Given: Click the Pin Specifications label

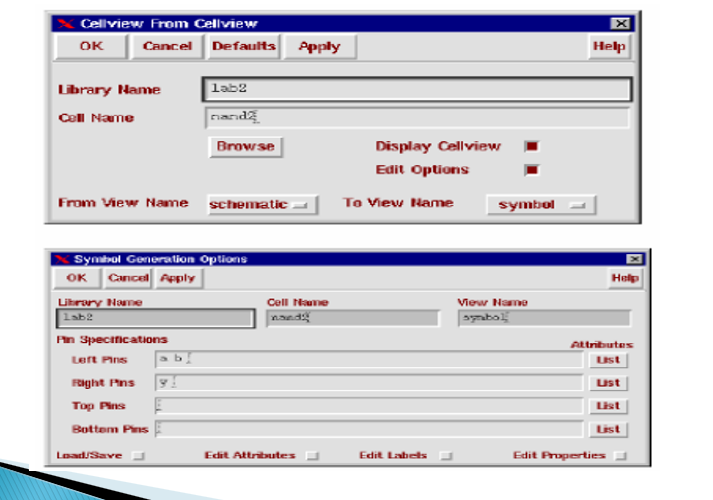Looking at the screenshot, I should (x=112, y=340).
